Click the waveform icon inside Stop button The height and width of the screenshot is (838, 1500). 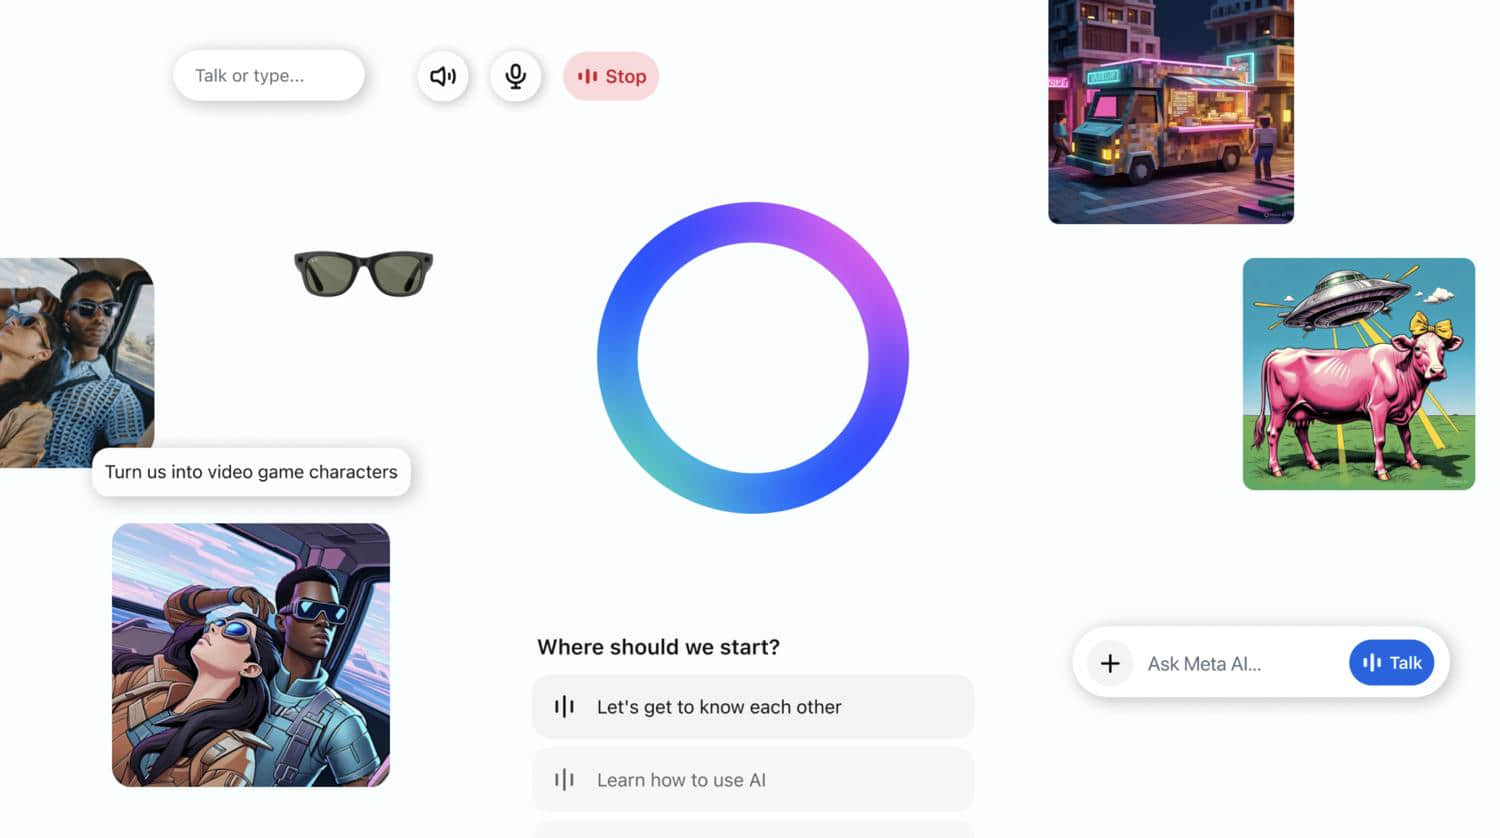[x=588, y=76]
